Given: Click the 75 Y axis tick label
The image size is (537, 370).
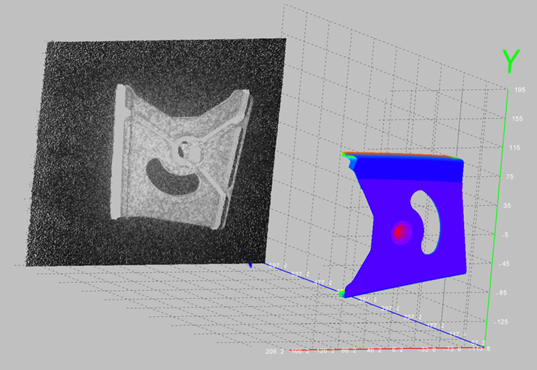Looking at the screenshot, I should coord(510,177).
